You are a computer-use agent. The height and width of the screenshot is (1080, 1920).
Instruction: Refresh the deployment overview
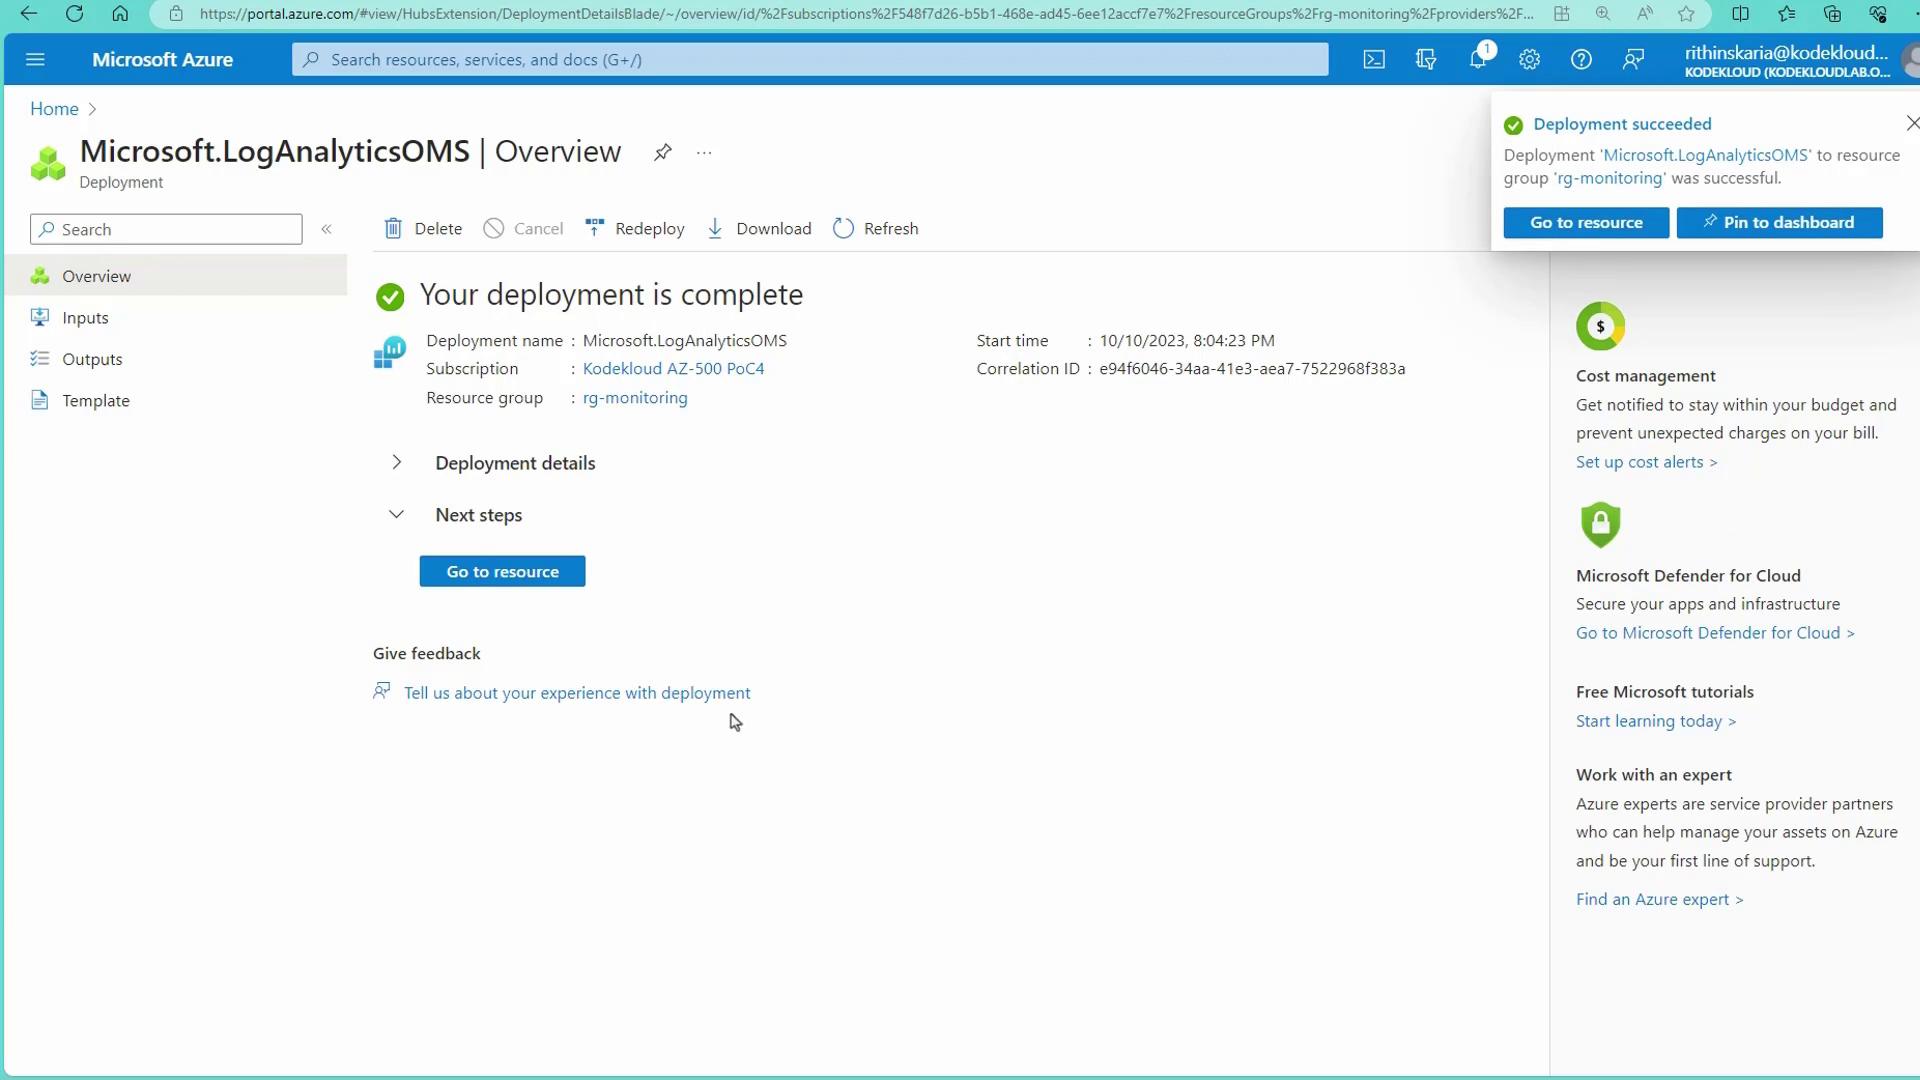876,229
